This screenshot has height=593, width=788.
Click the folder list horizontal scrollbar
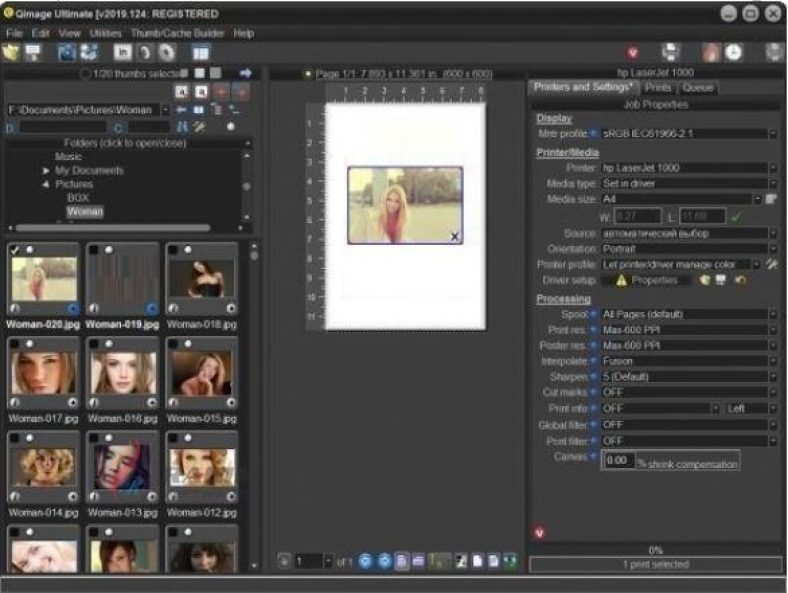pyautogui.click(x=110, y=228)
